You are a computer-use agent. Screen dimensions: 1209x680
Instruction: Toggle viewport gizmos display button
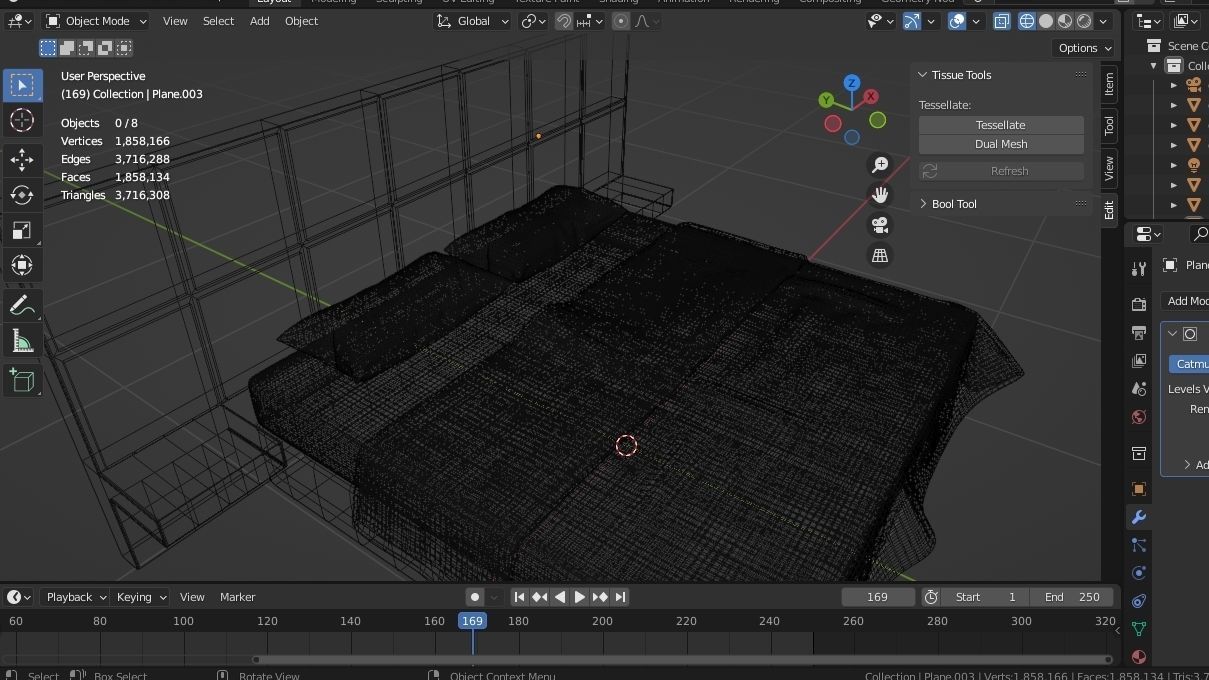click(912, 21)
